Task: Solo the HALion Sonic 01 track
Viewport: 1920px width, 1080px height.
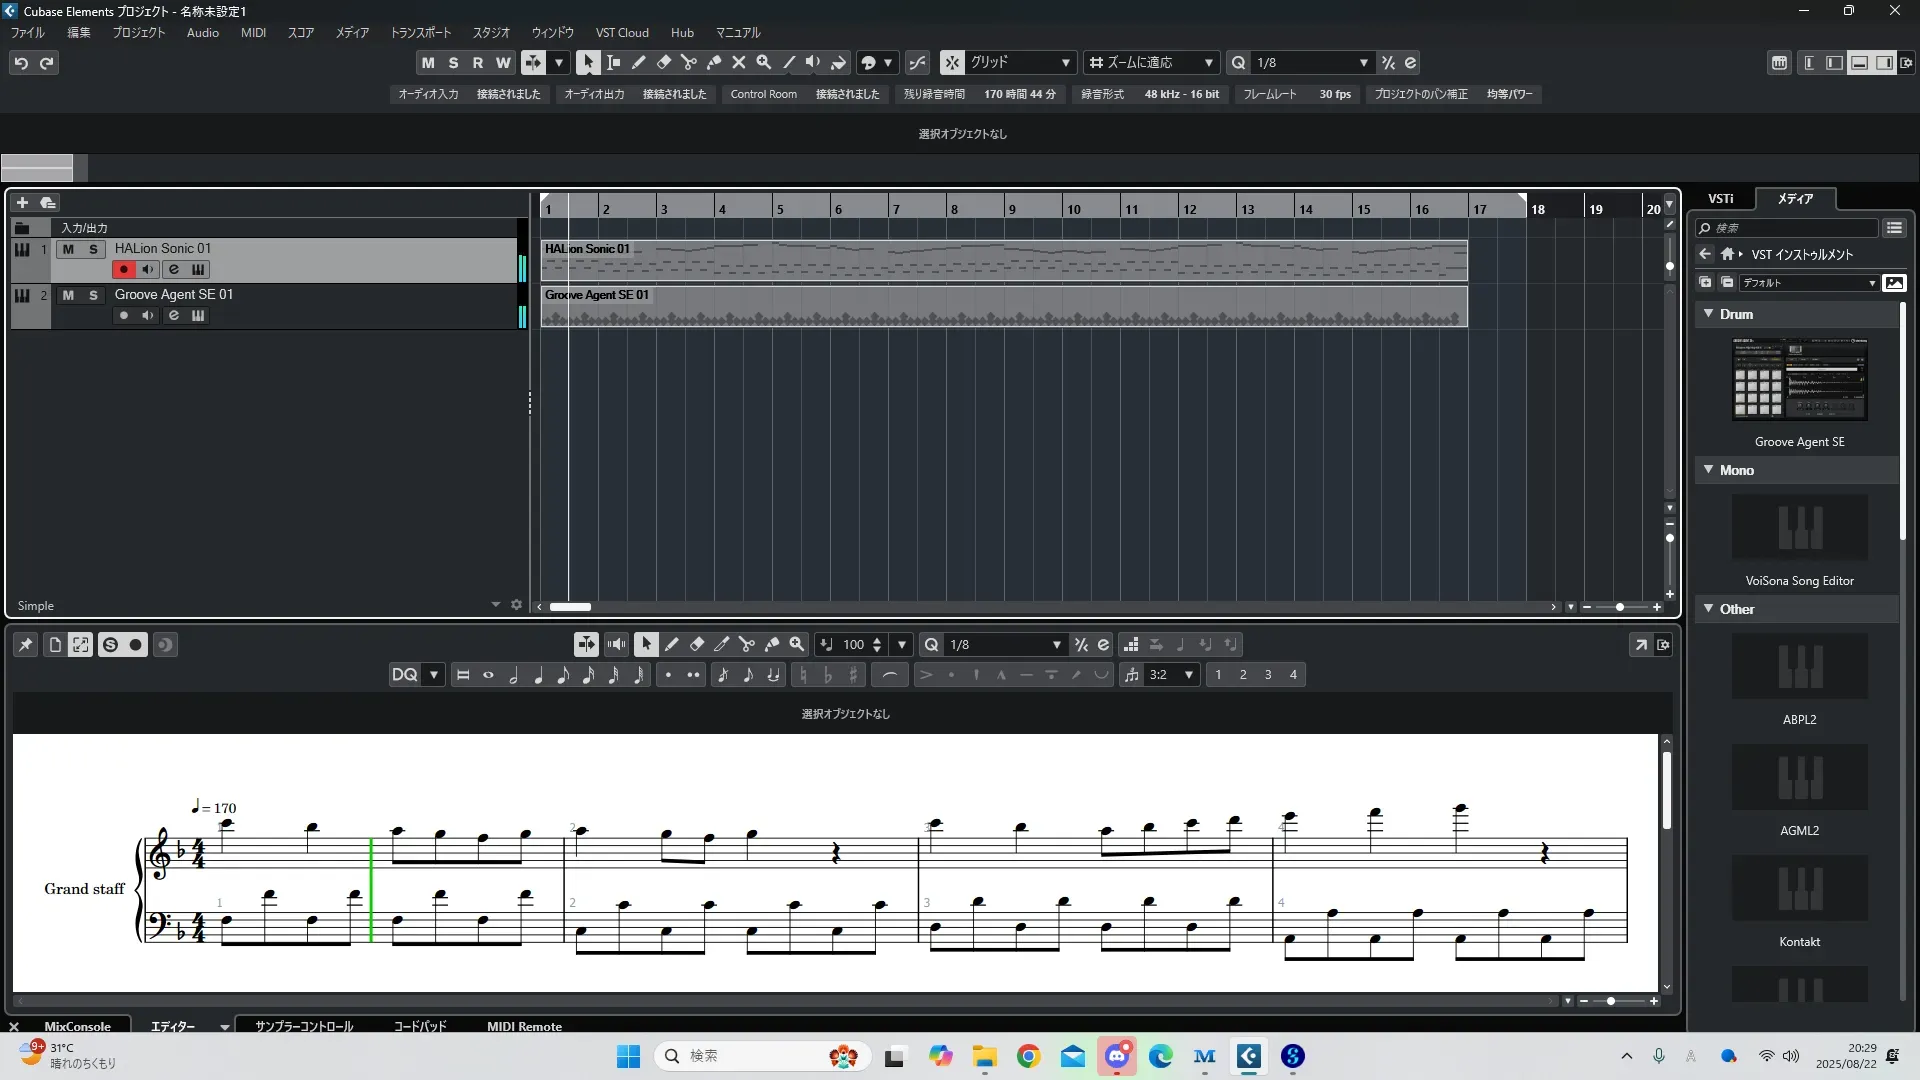Action: coord(93,249)
